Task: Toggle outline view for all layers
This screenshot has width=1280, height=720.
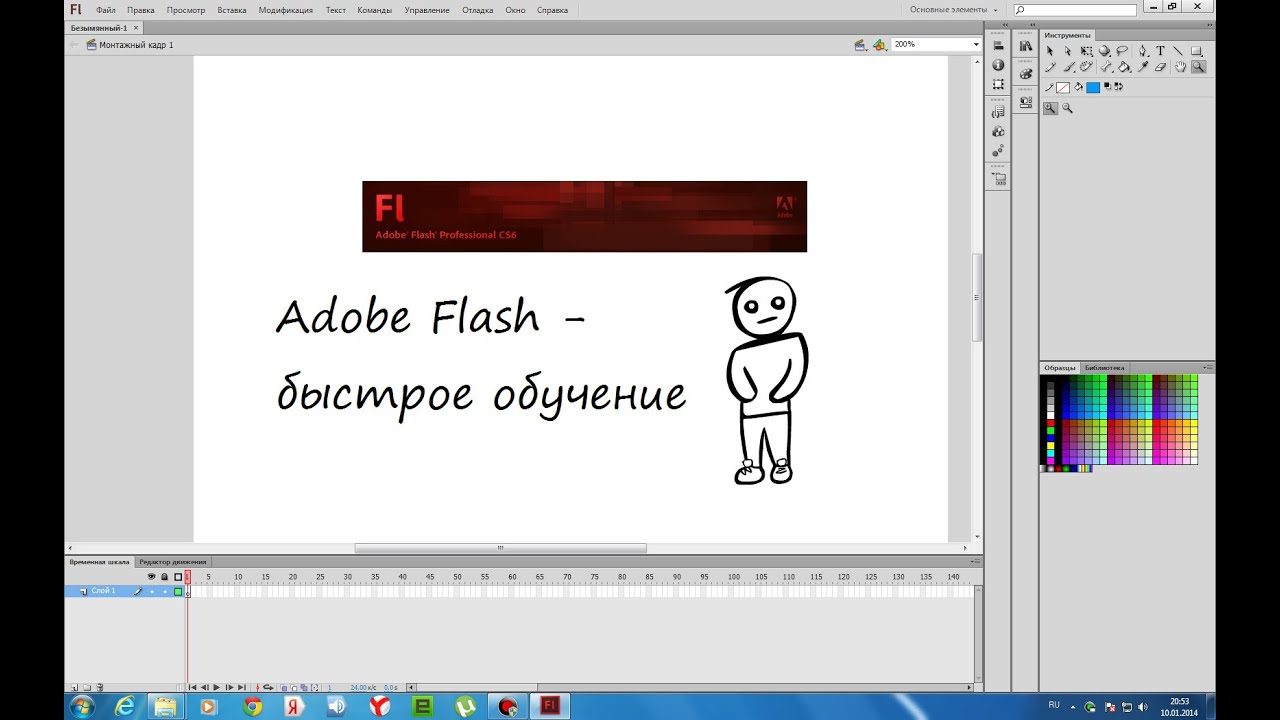Action: (178, 577)
